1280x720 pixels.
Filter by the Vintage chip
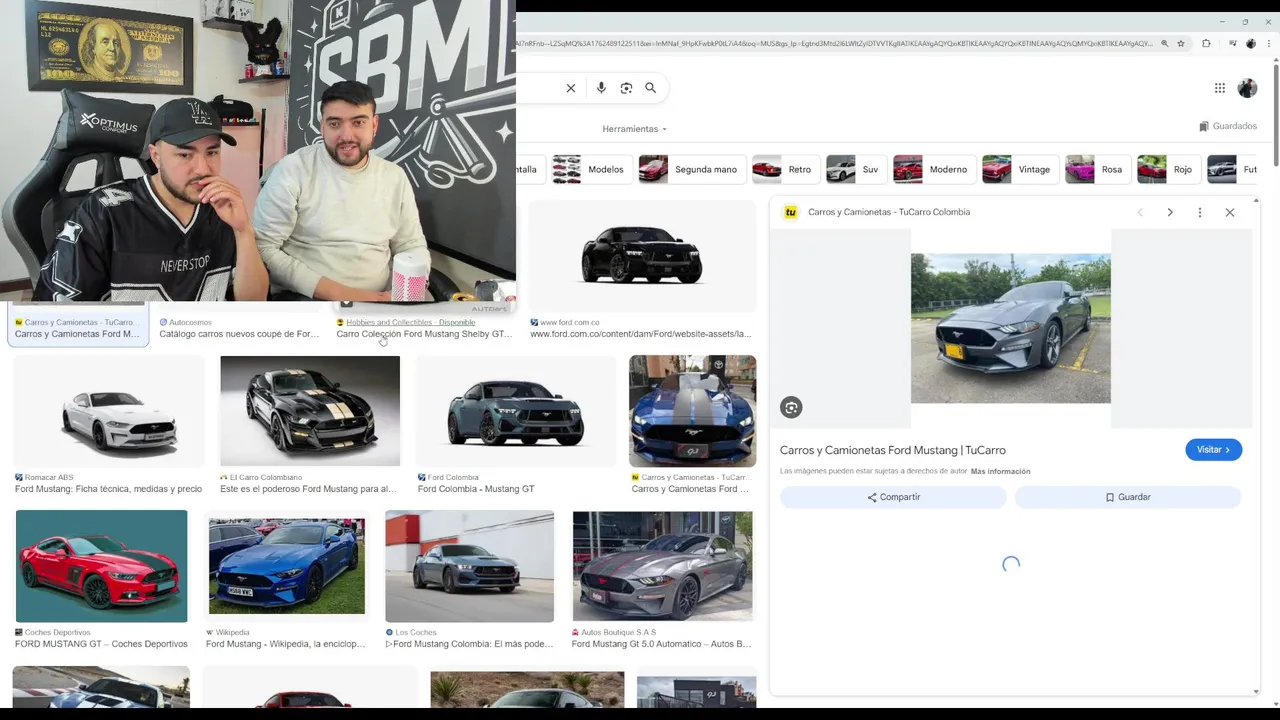click(x=1019, y=169)
